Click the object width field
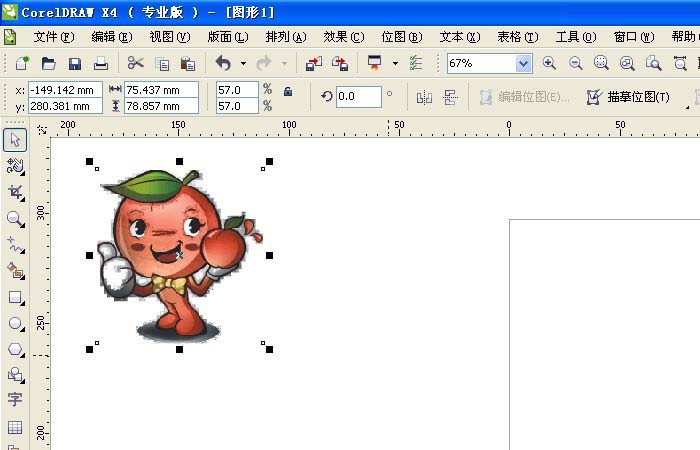The image size is (700, 450). pos(161,90)
